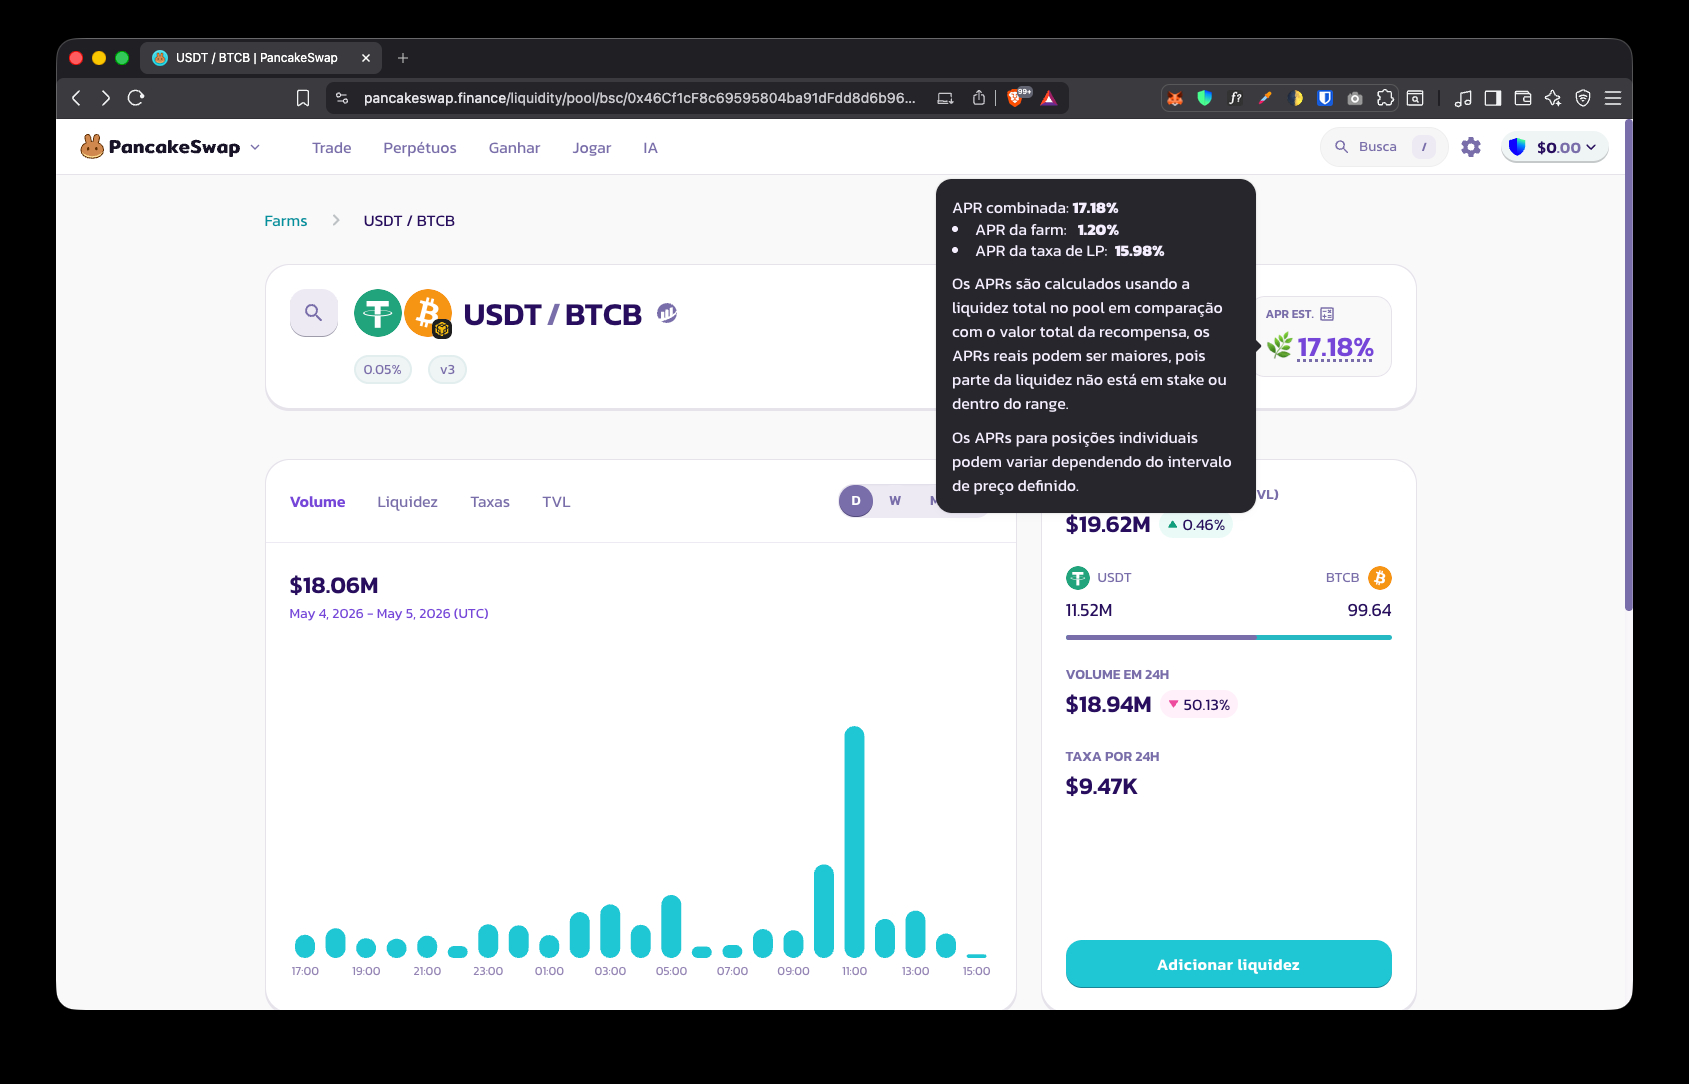Click the Brave Shields lion icon
The image size is (1689, 1084).
pyautogui.click(x=1017, y=97)
